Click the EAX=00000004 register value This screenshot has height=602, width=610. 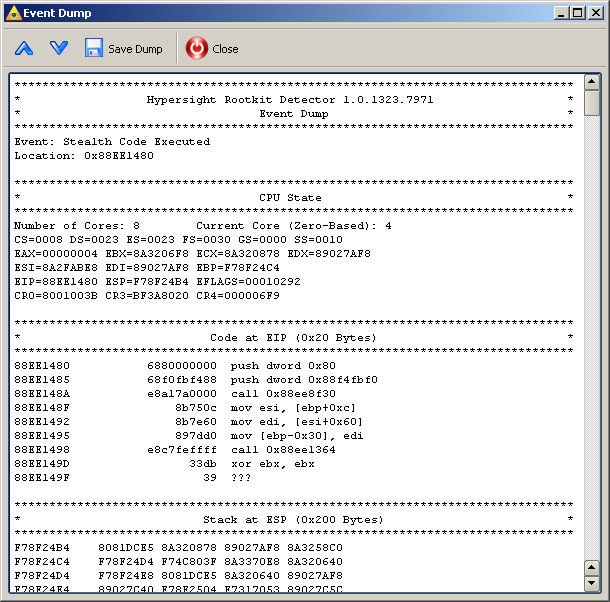click(56, 254)
